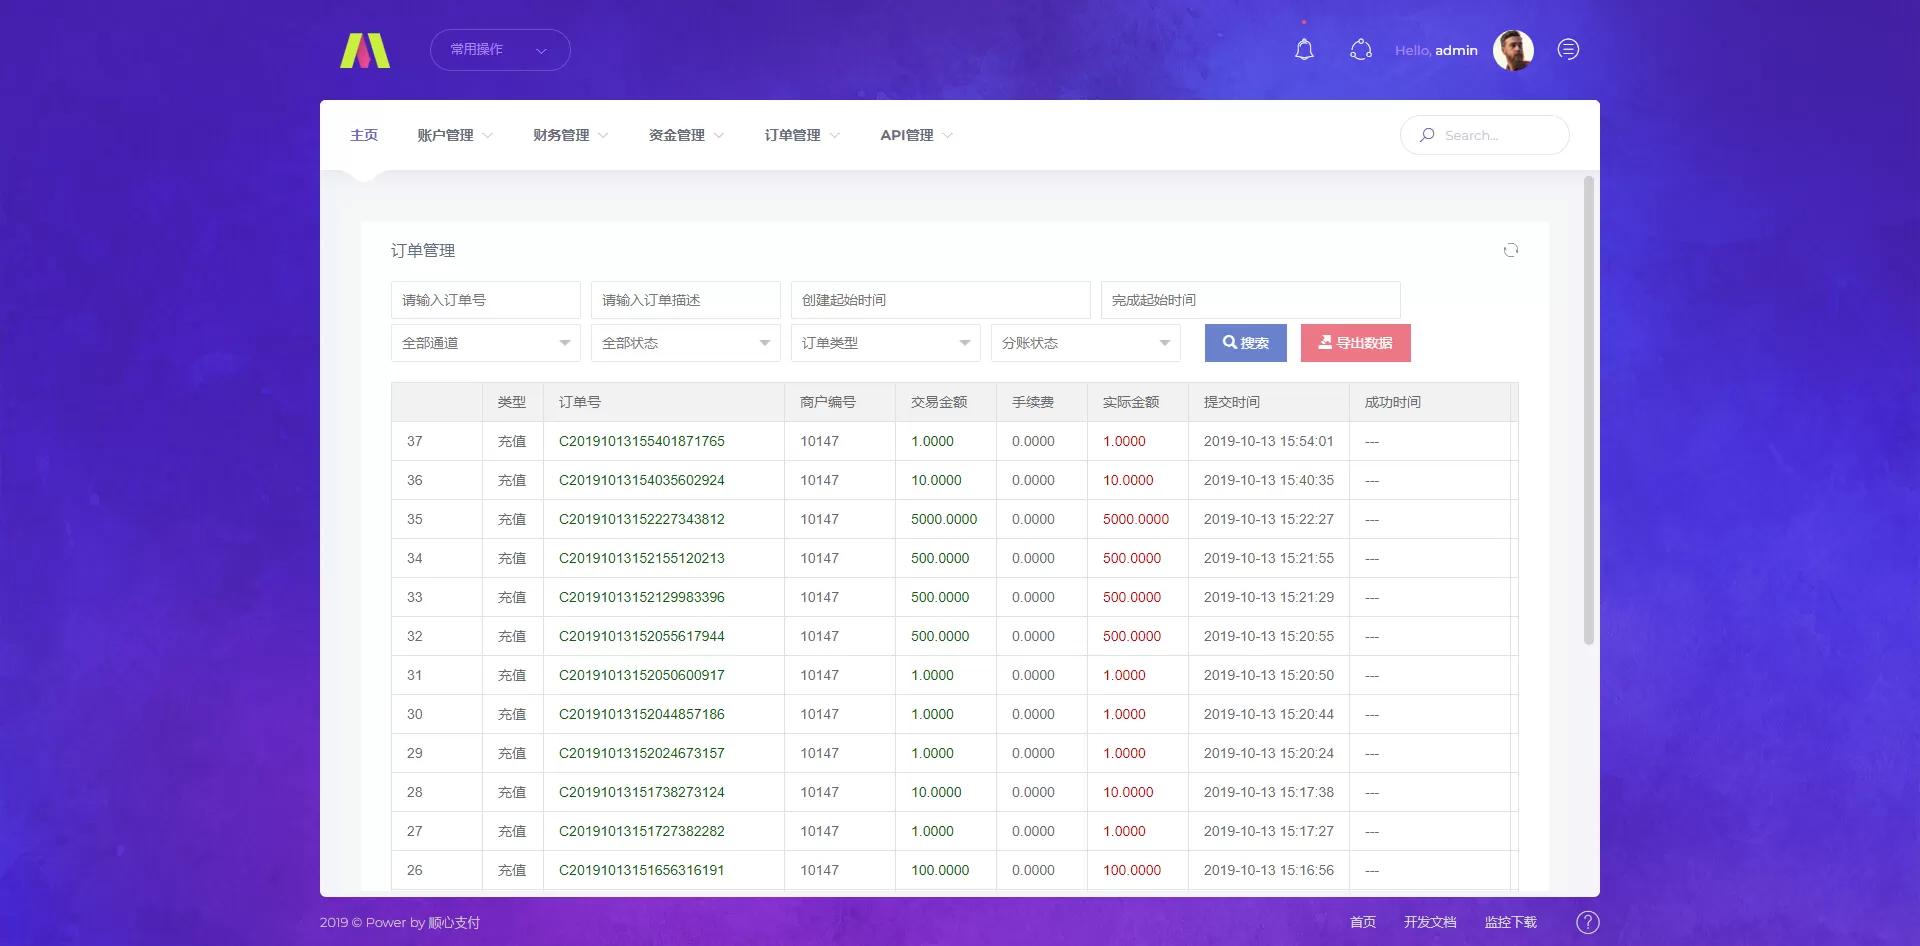Open the 订单管理 navigation menu
Image resolution: width=1920 pixels, height=946 pixels.
[801, 135]
